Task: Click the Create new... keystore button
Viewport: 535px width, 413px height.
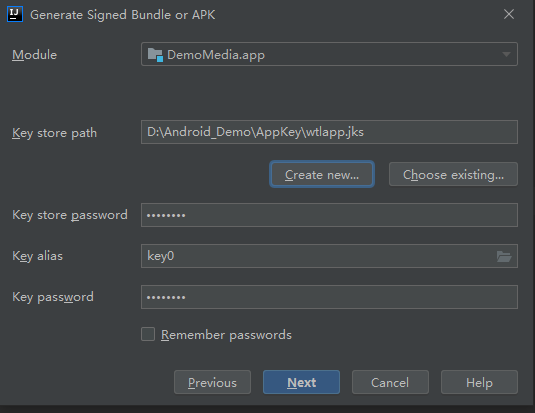Action: pyautogui.click(x=322, y=174)
